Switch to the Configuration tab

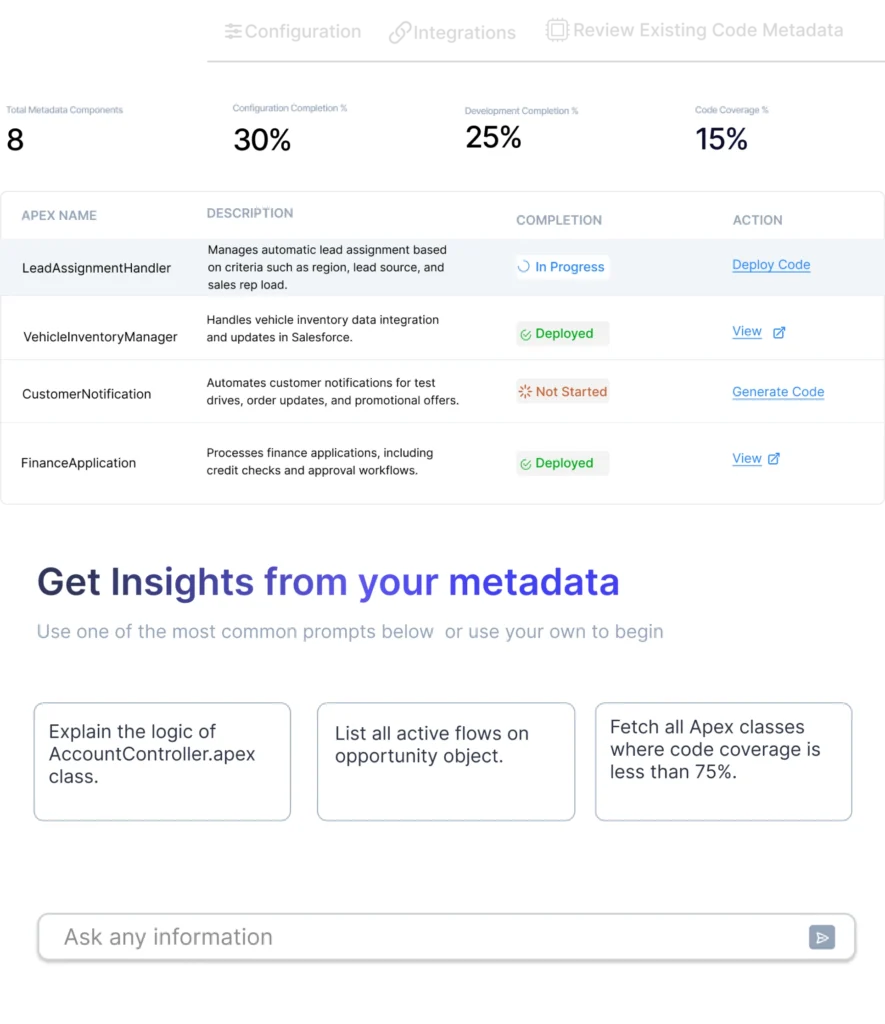click(x=293, y=31)
